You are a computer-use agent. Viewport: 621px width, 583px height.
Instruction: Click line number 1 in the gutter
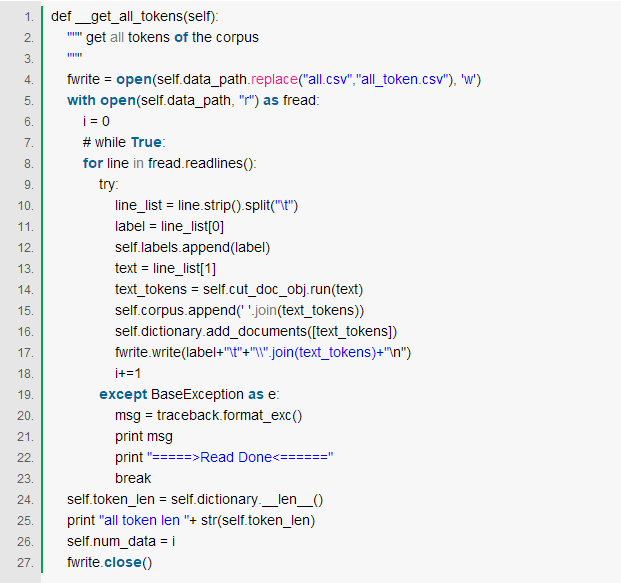pyautogui.click(x=27, y=16)
